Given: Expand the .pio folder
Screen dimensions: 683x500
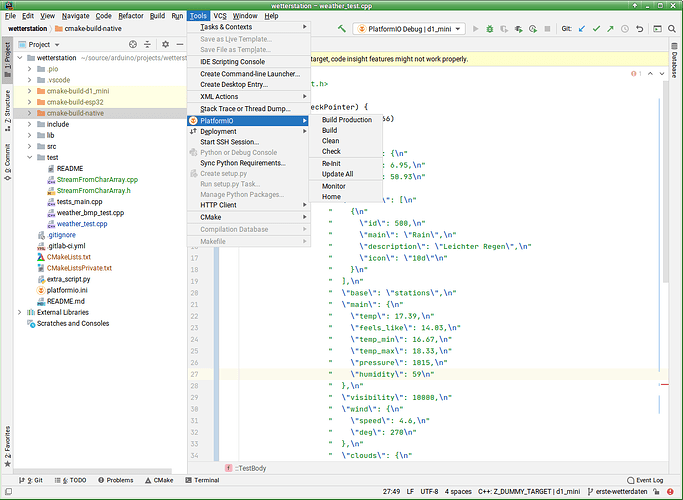Looking at the screenshot, I should 29,69.
